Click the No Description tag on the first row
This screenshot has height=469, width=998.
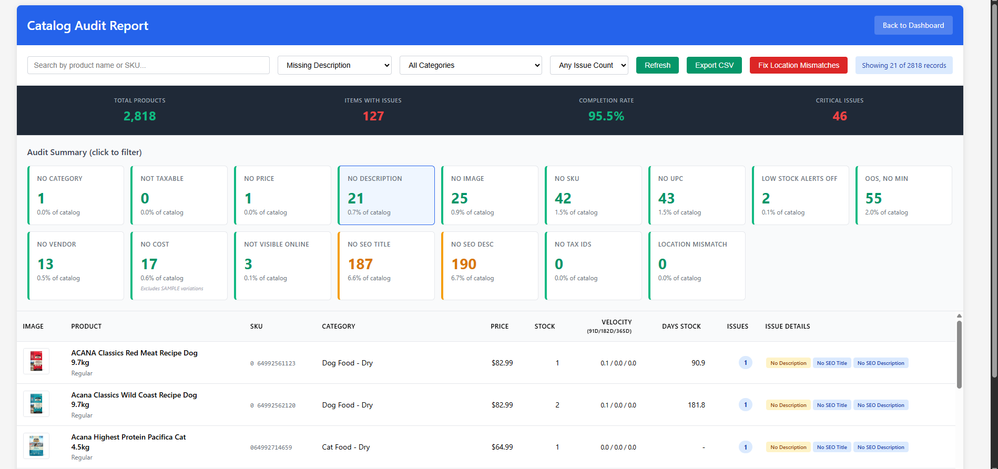[x=787, y=363]
